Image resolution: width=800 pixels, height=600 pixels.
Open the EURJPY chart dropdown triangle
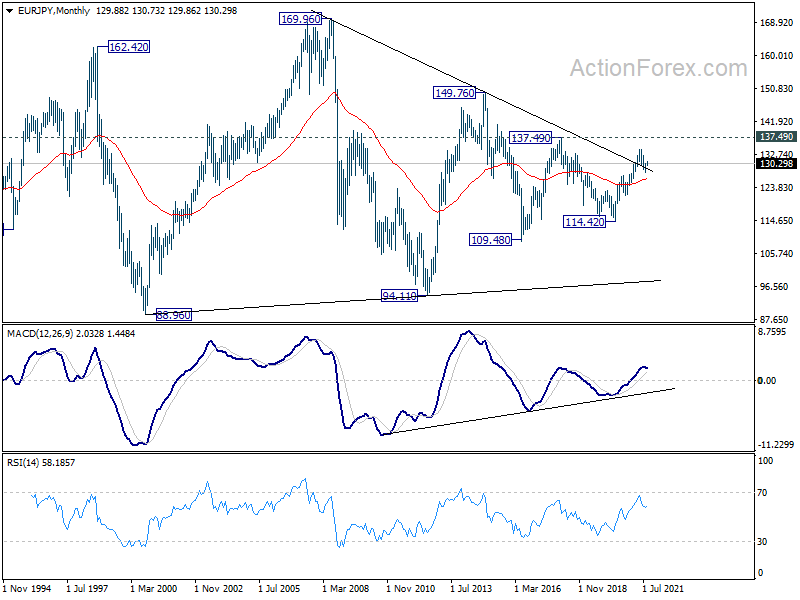pyautogui.click(x=10, y=11)
